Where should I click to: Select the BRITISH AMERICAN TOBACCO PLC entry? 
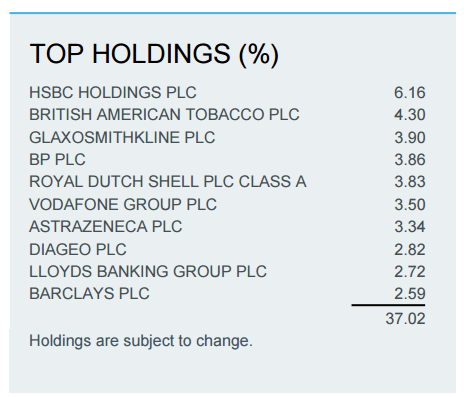pos(164,114)
